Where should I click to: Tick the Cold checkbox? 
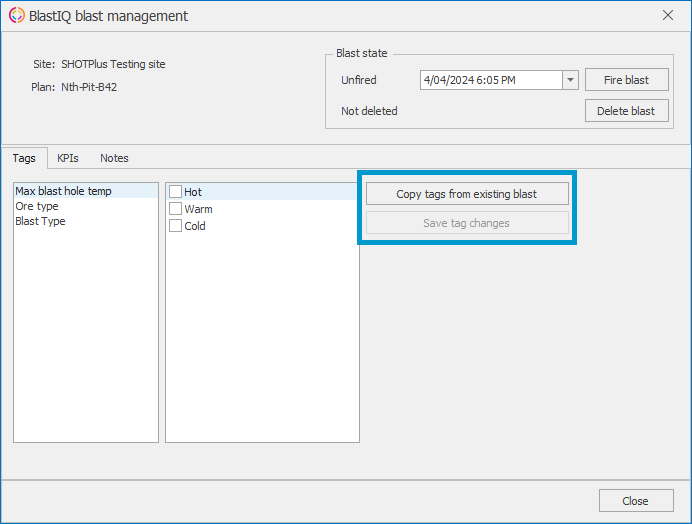point(175,226)
